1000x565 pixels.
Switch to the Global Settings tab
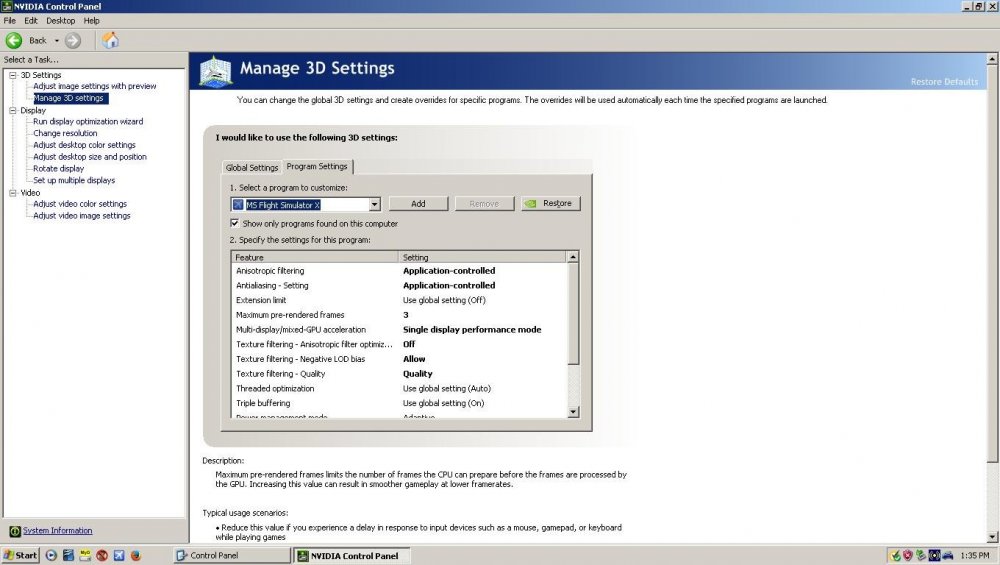252,168
